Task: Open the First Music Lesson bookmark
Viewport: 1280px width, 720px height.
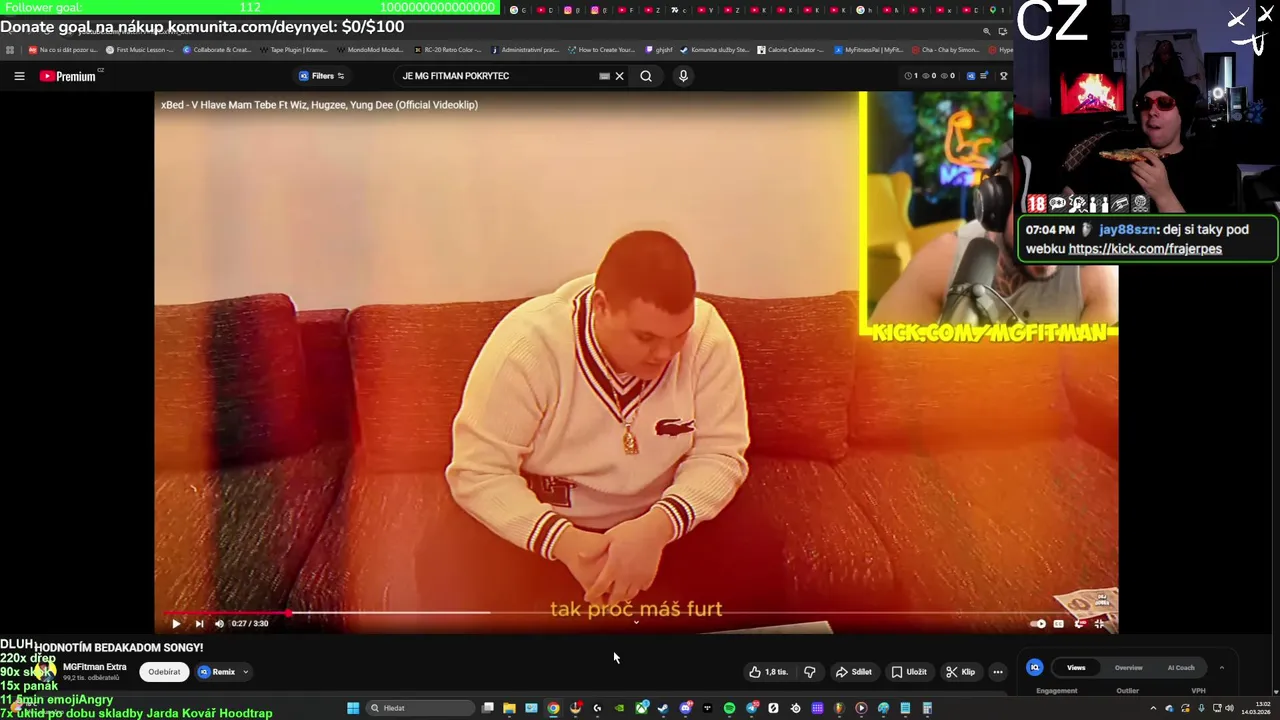Action: tap(139, 49)
